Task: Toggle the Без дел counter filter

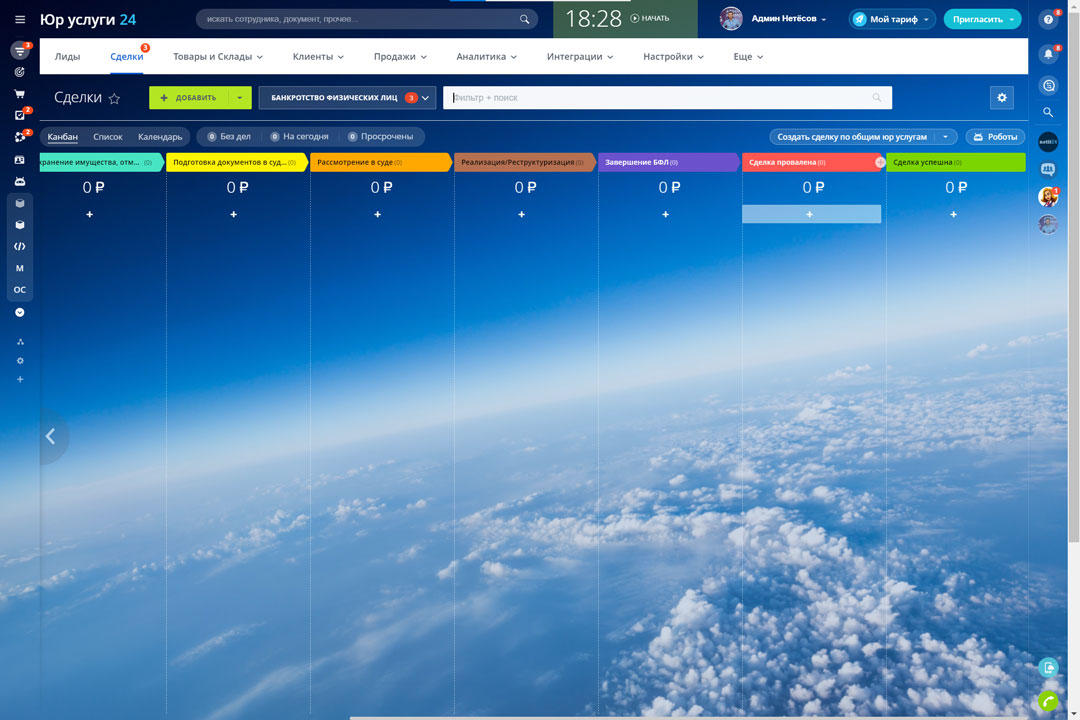Action: pos(229,137)
